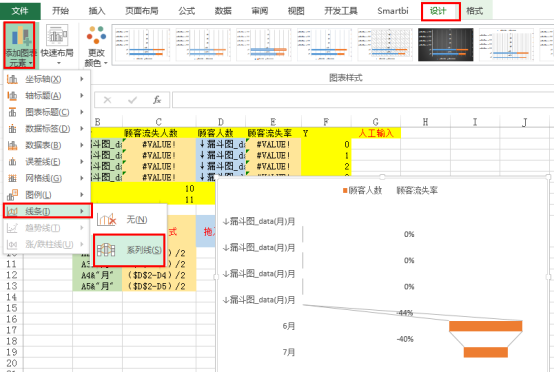Click inside the formula bar input field
Viewport: 554px width, 372px height.
[363, 100]
